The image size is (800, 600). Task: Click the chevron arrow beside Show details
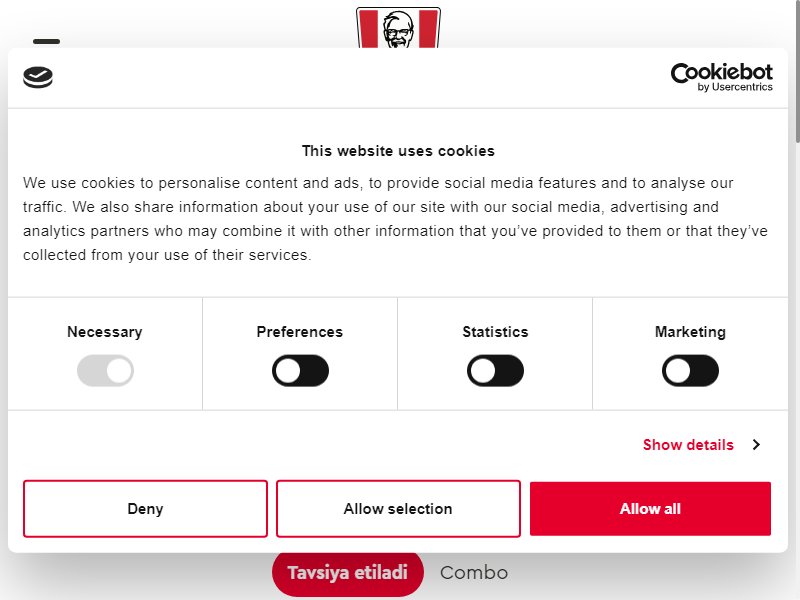click(756, 444)
